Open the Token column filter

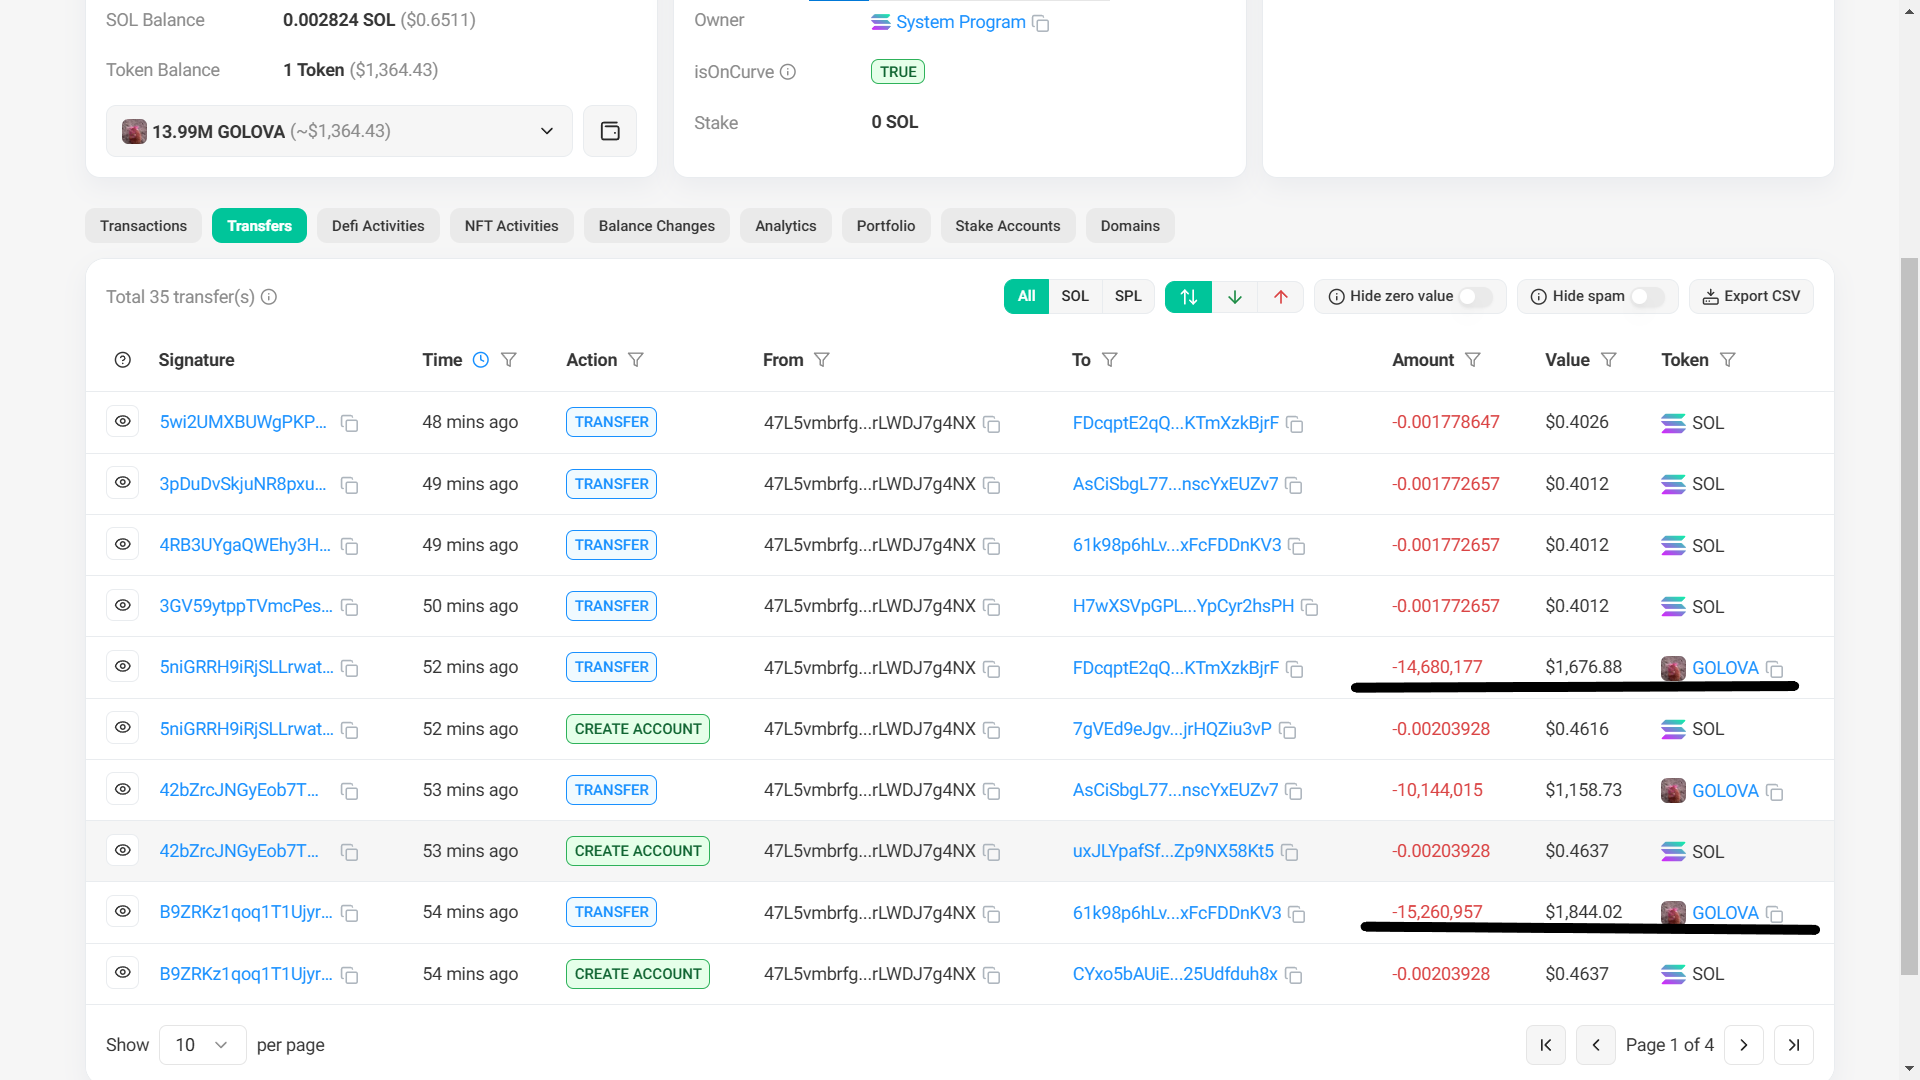pos(1728,360)
